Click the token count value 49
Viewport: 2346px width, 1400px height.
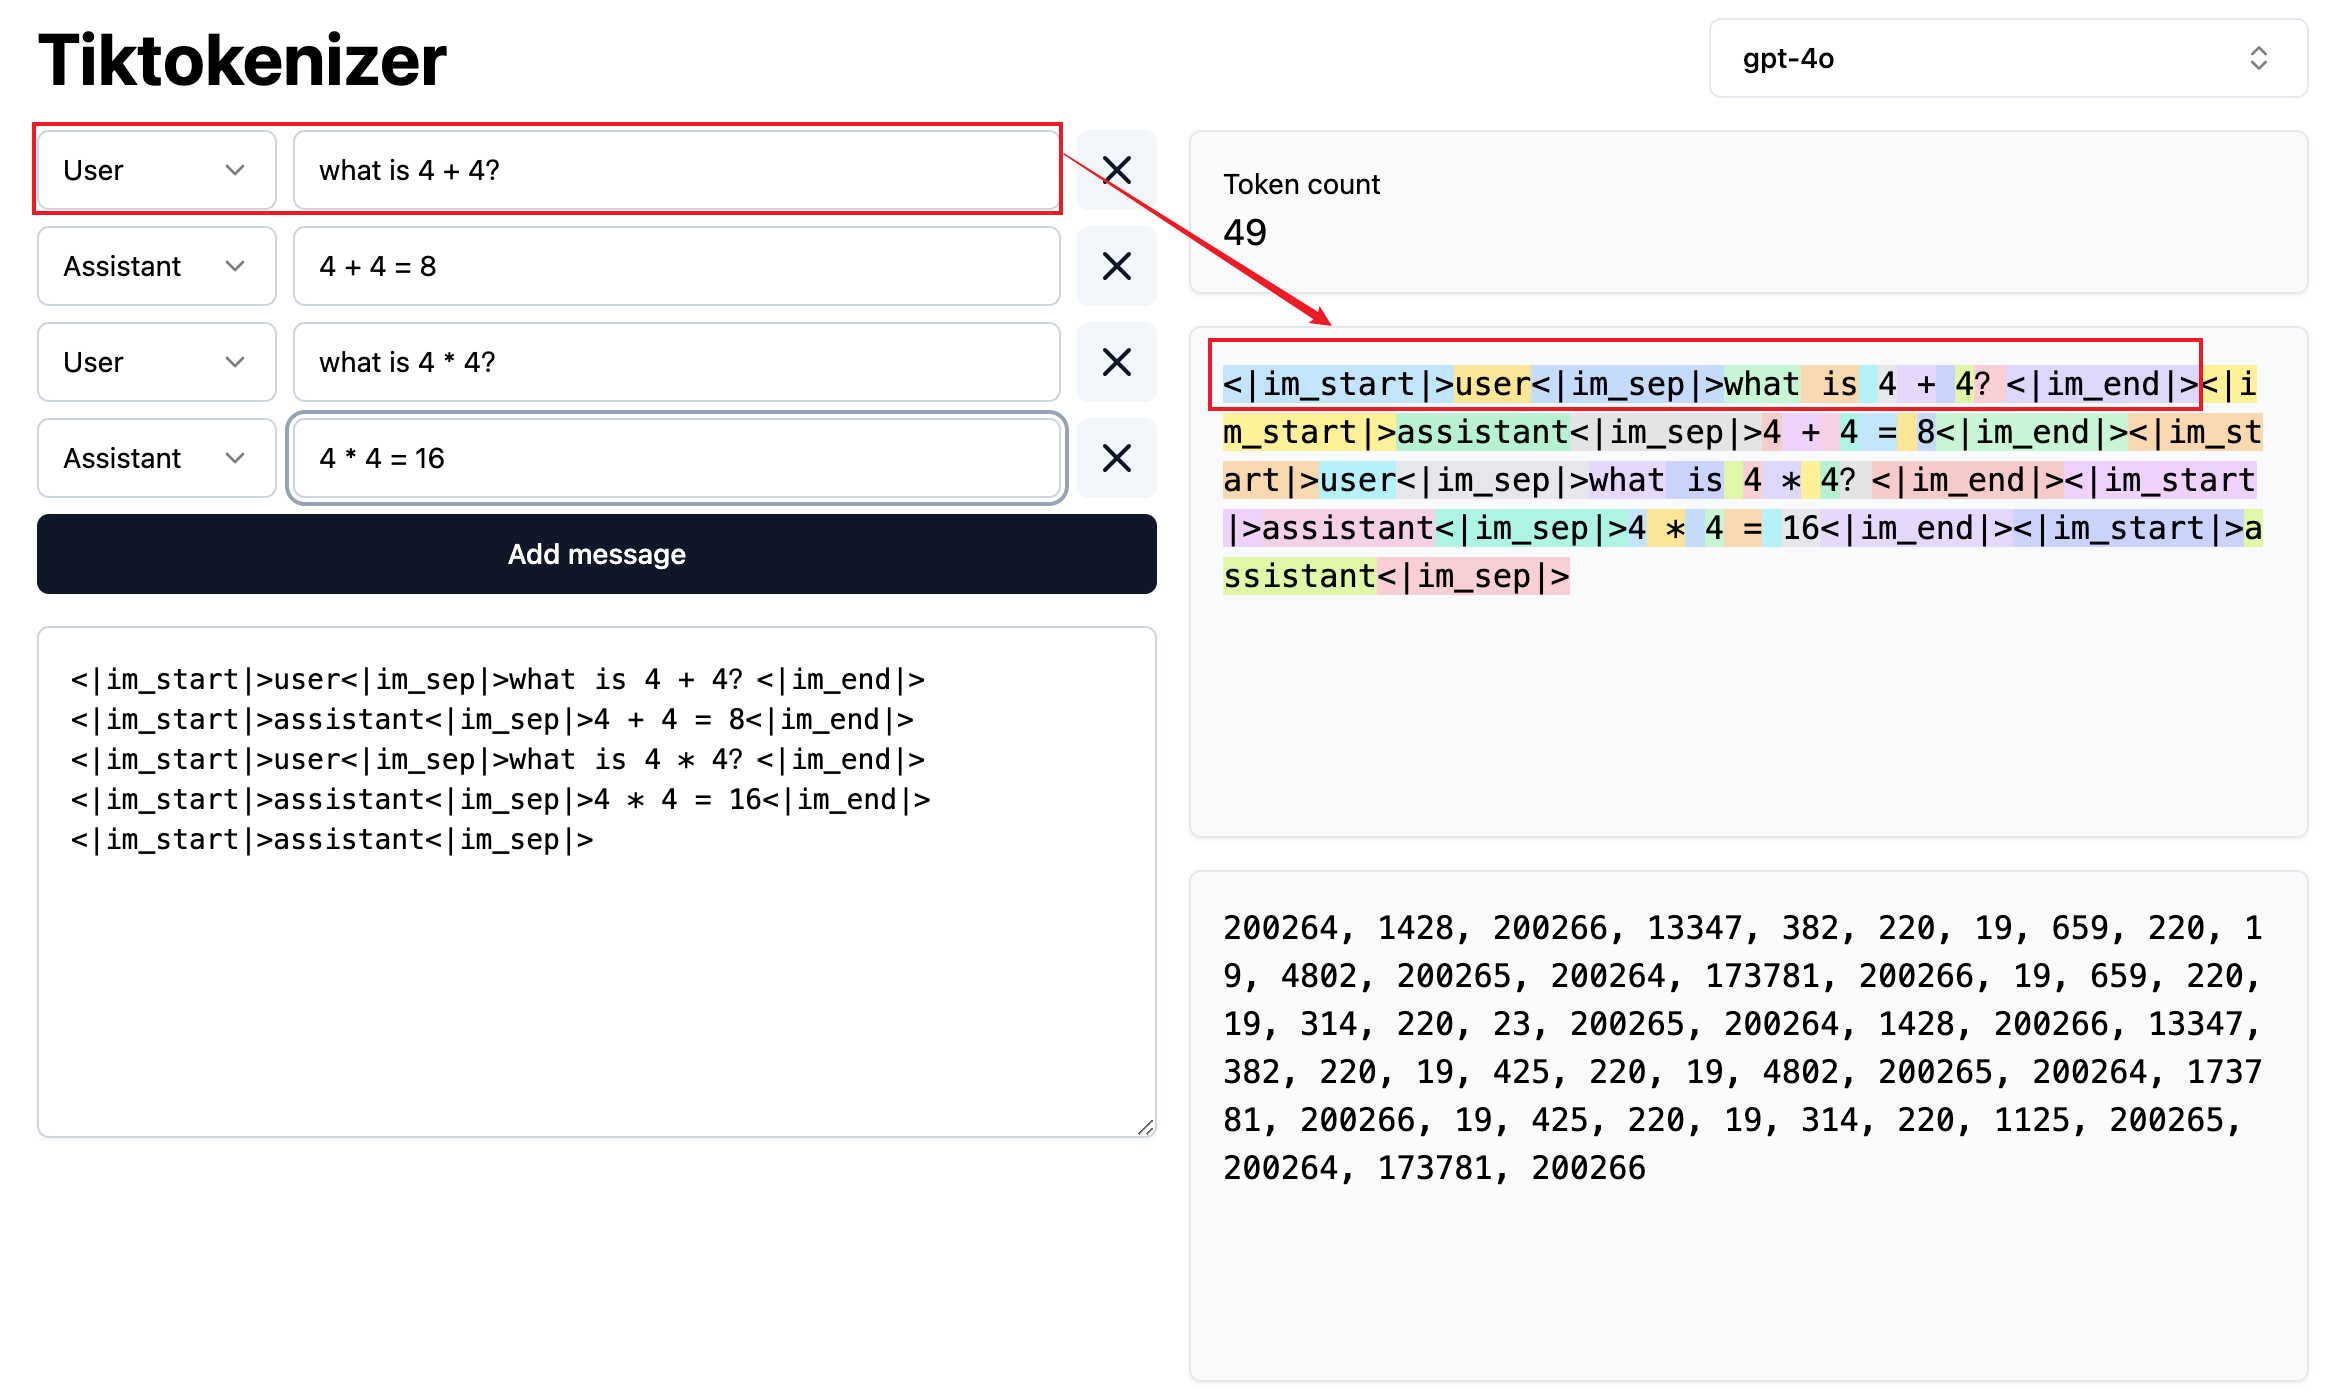(x=1245, y=233)
